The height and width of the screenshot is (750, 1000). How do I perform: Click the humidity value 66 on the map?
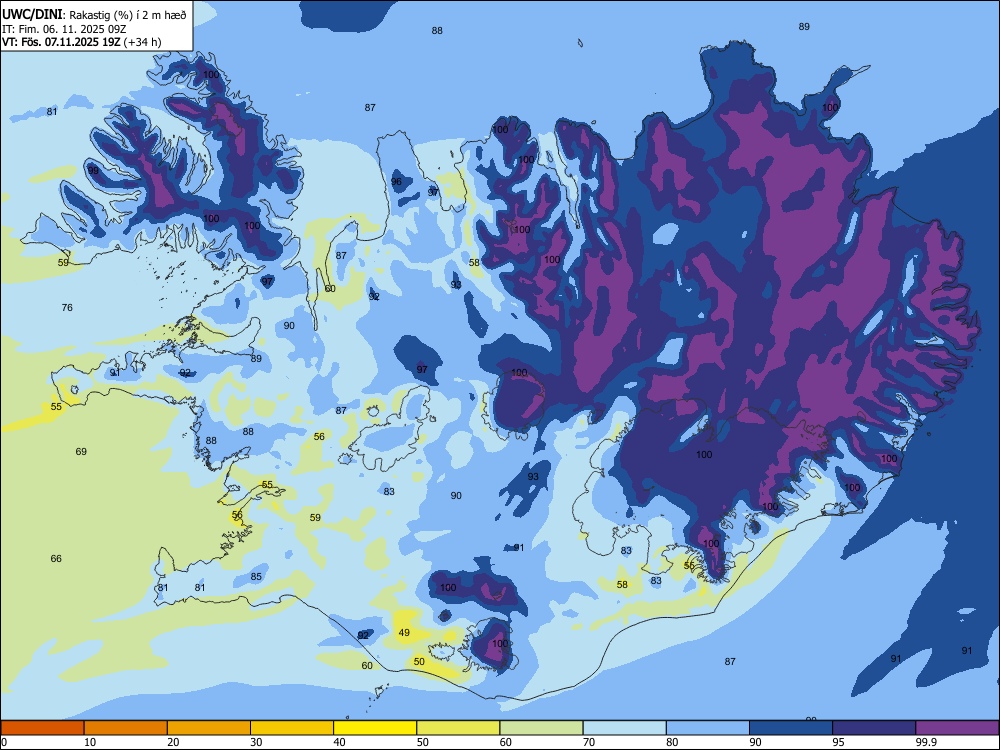56,559
